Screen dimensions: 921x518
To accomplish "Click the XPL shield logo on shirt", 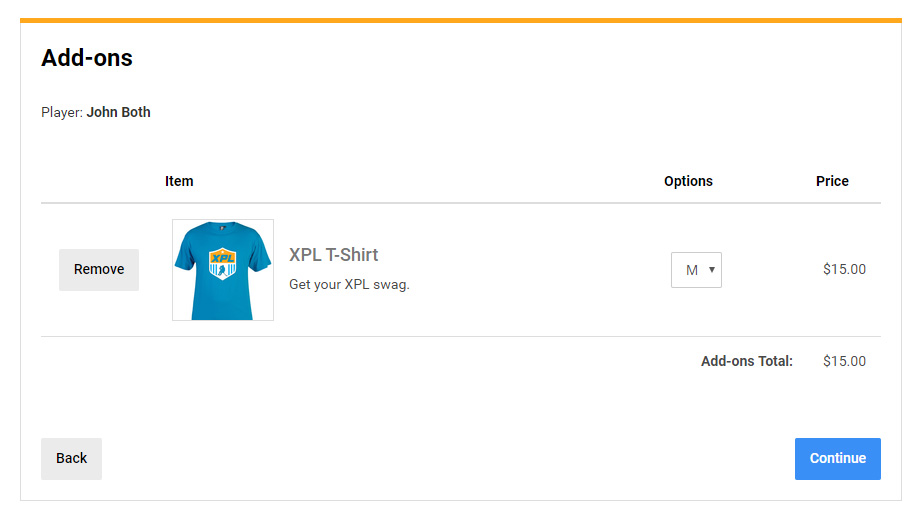I will tap(223, 264).
